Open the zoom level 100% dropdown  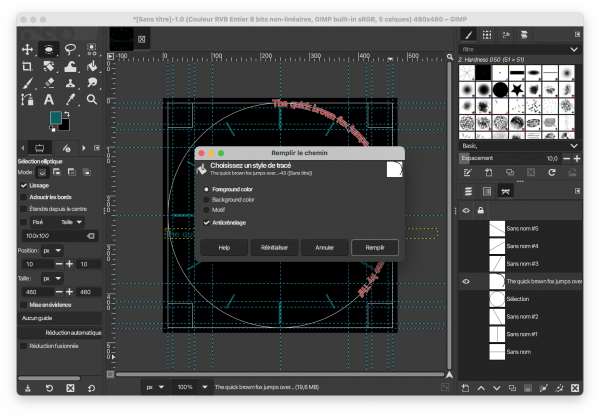pos(205,387)
